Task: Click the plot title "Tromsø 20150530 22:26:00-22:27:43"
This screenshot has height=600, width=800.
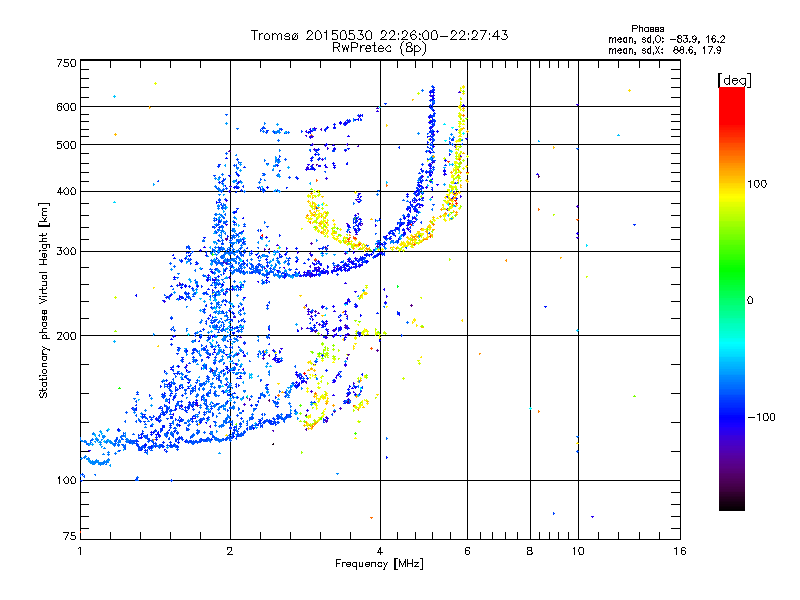Action: click(x=379, y=35)
